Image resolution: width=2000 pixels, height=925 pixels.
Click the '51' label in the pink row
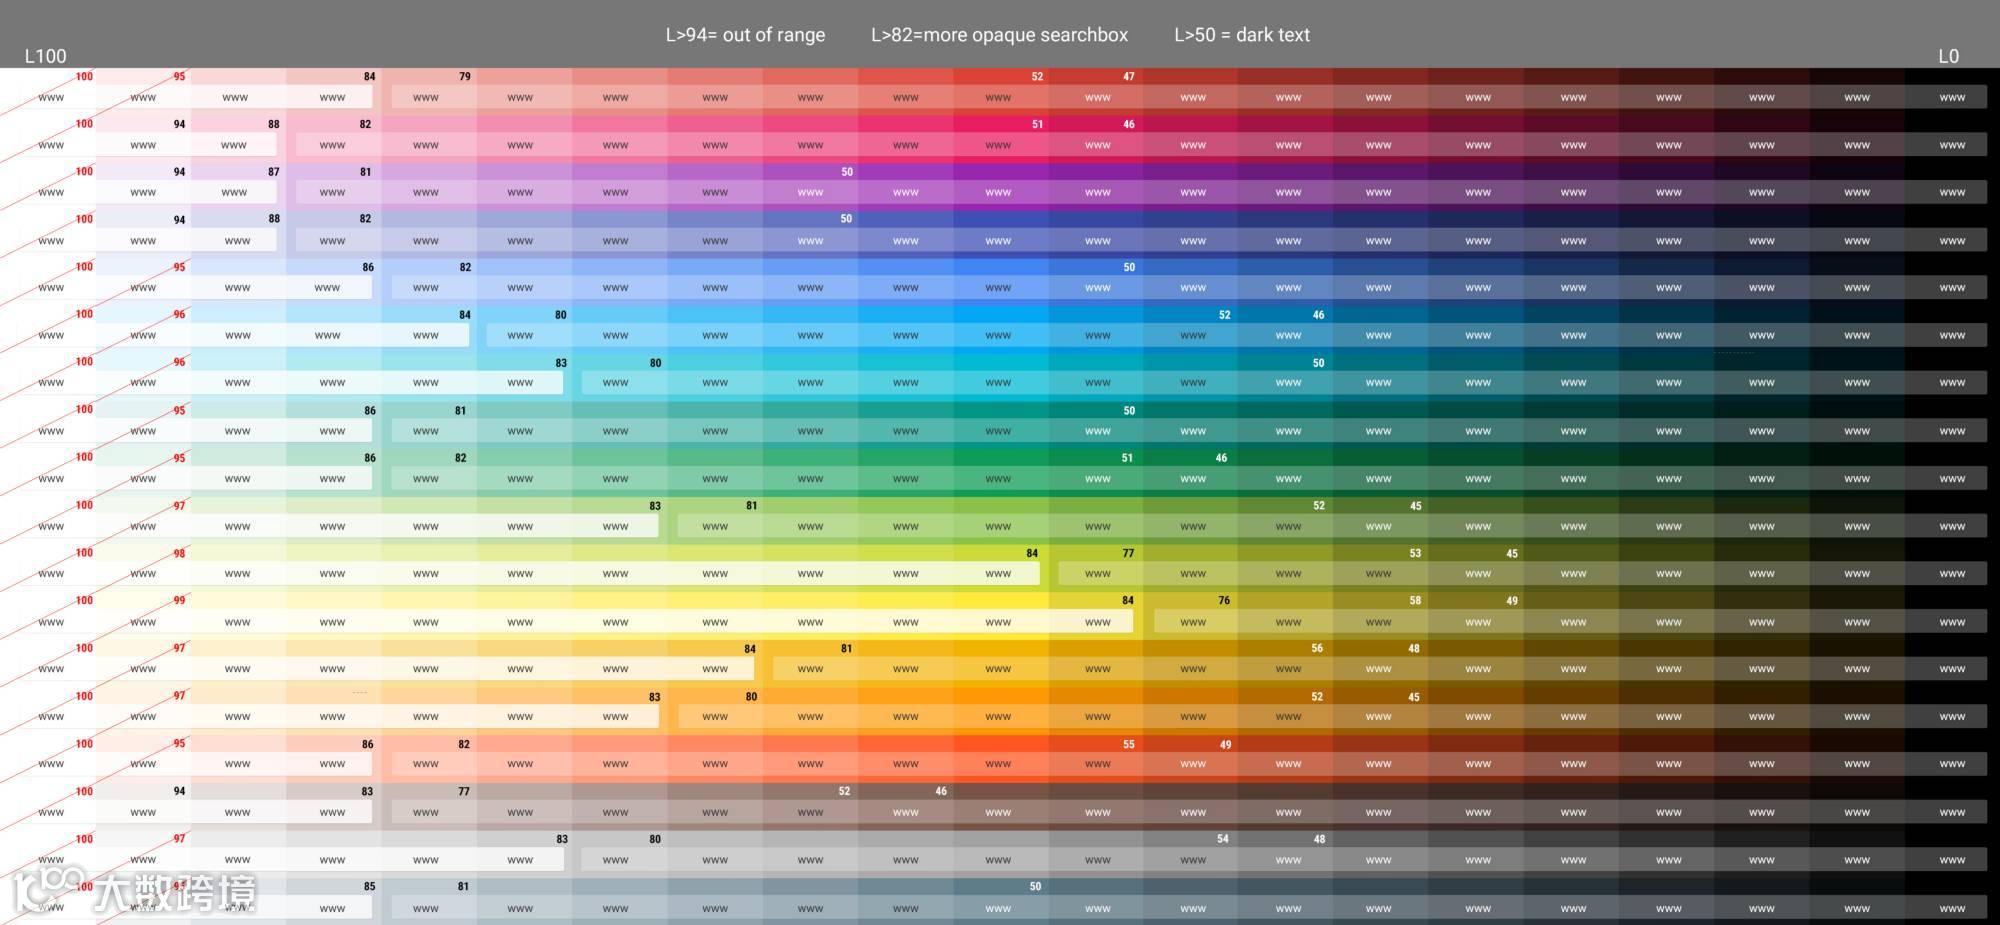click(x=1037, y=124)
